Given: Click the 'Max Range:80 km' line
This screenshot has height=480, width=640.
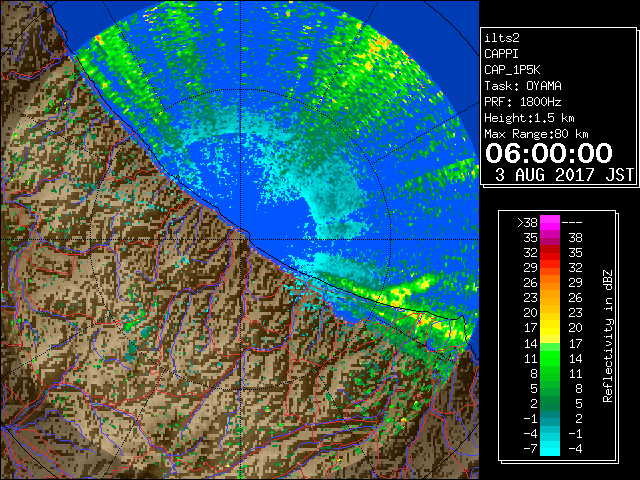Looking at the screenshot, I should [536, 134].
